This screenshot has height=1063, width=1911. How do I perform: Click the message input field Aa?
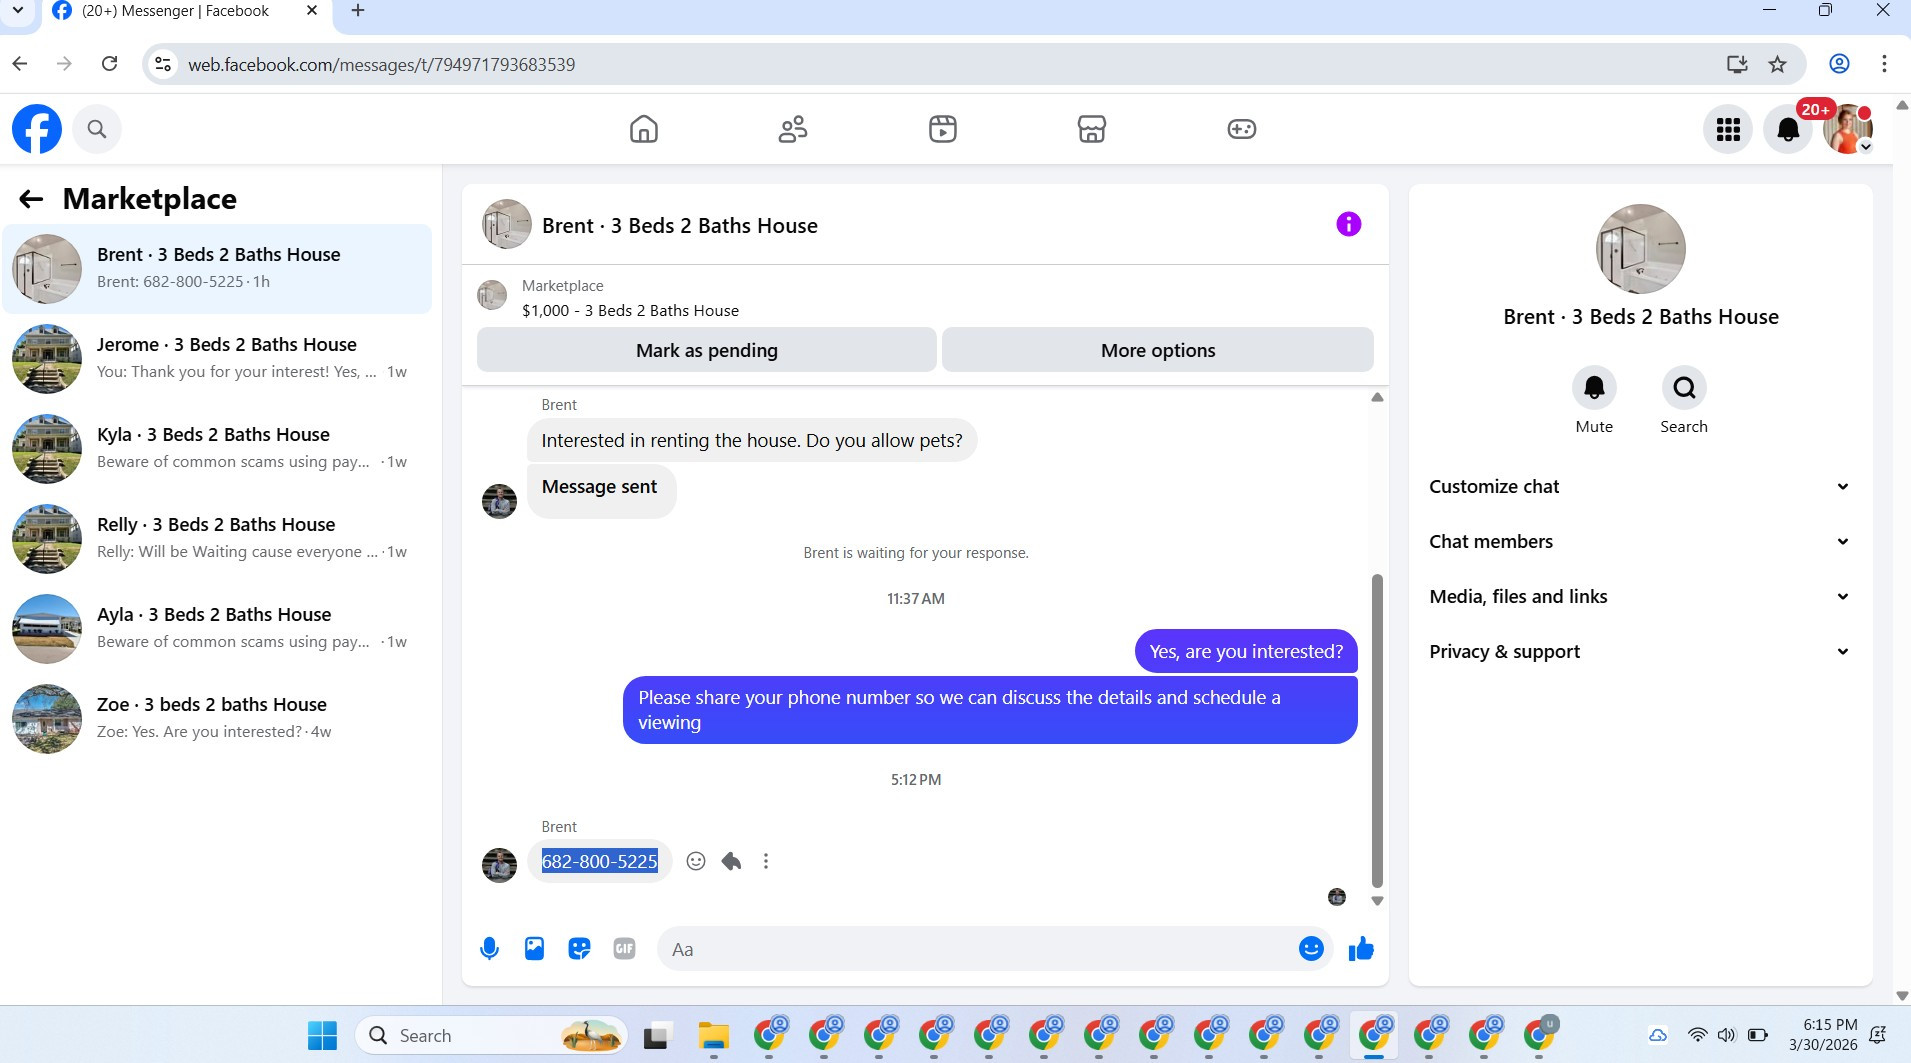click(975, 949)
